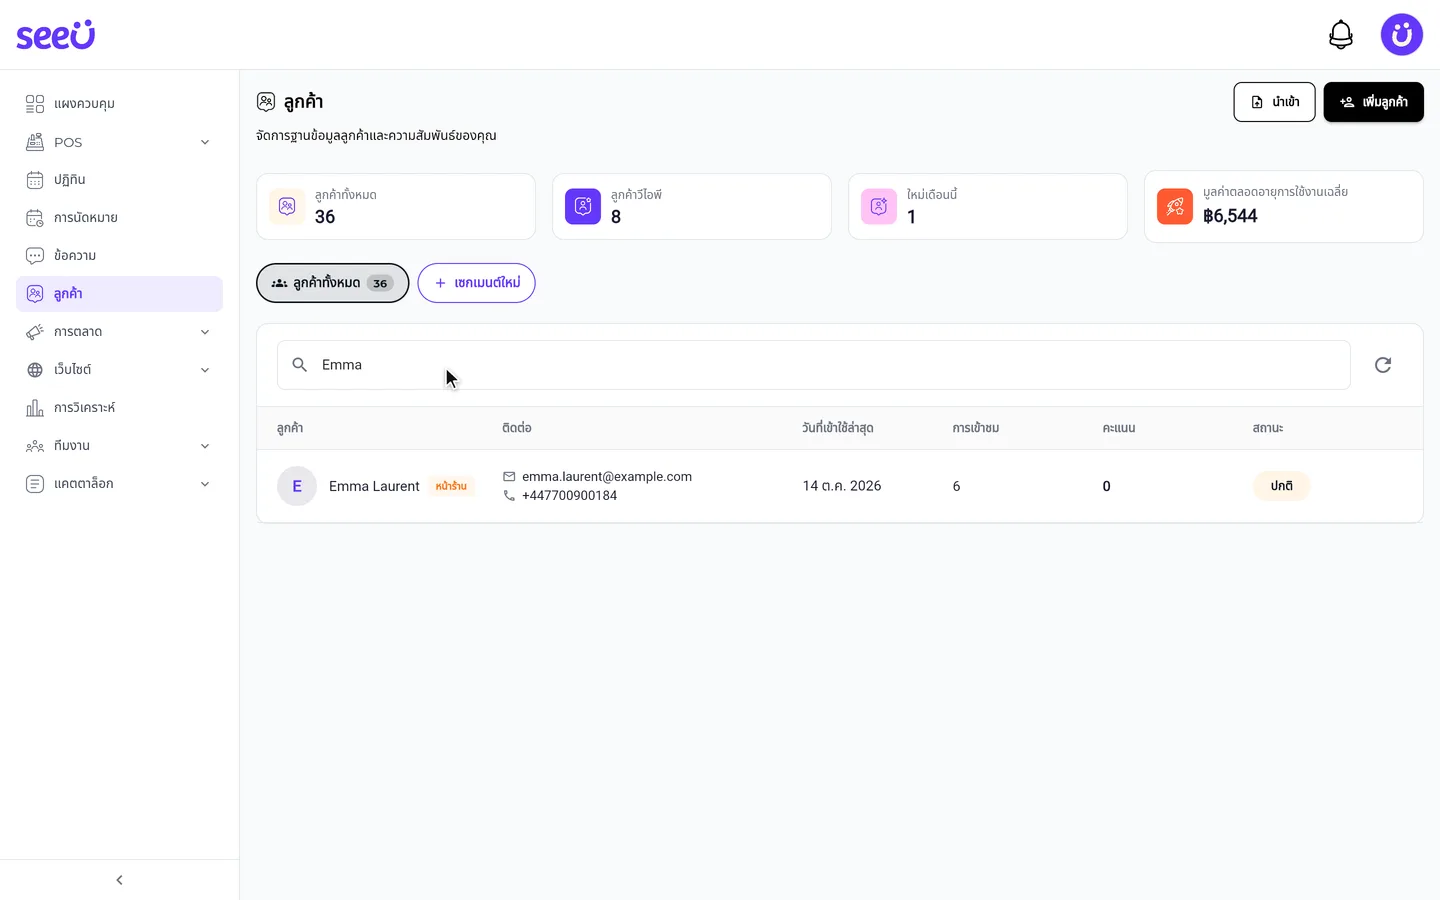Click the new this month card icon
The image size is (1440, 900).
879,206
